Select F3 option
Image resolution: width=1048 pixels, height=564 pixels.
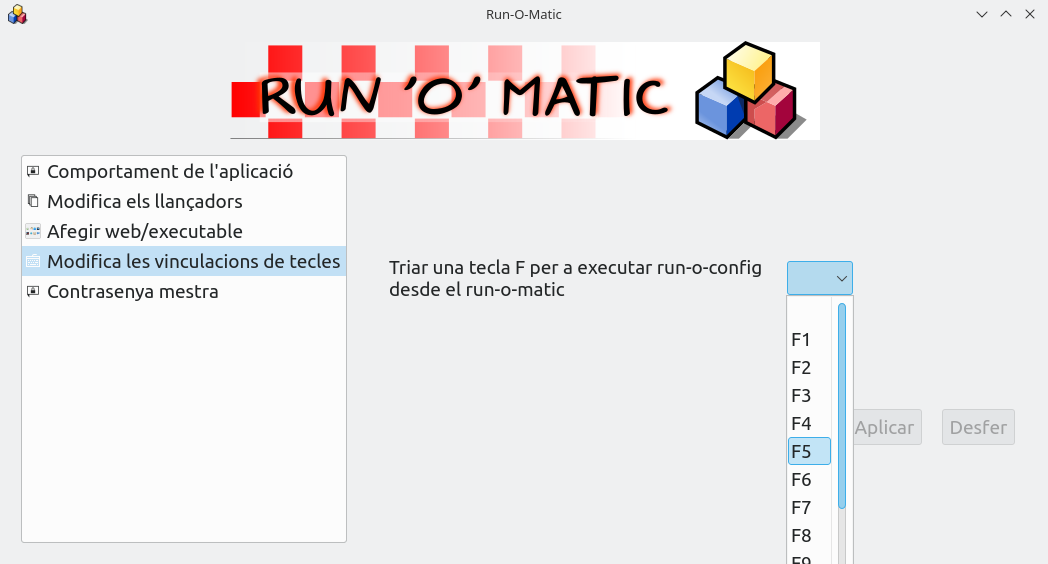pos(809,396)
